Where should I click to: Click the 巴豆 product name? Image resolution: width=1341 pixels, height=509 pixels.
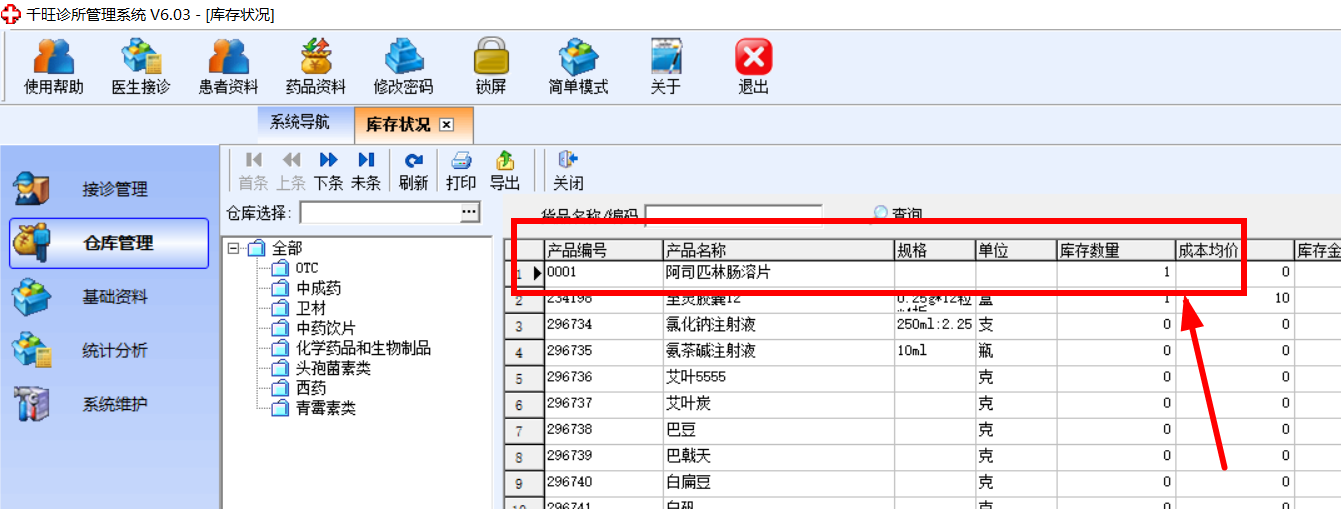click(779, 430)
